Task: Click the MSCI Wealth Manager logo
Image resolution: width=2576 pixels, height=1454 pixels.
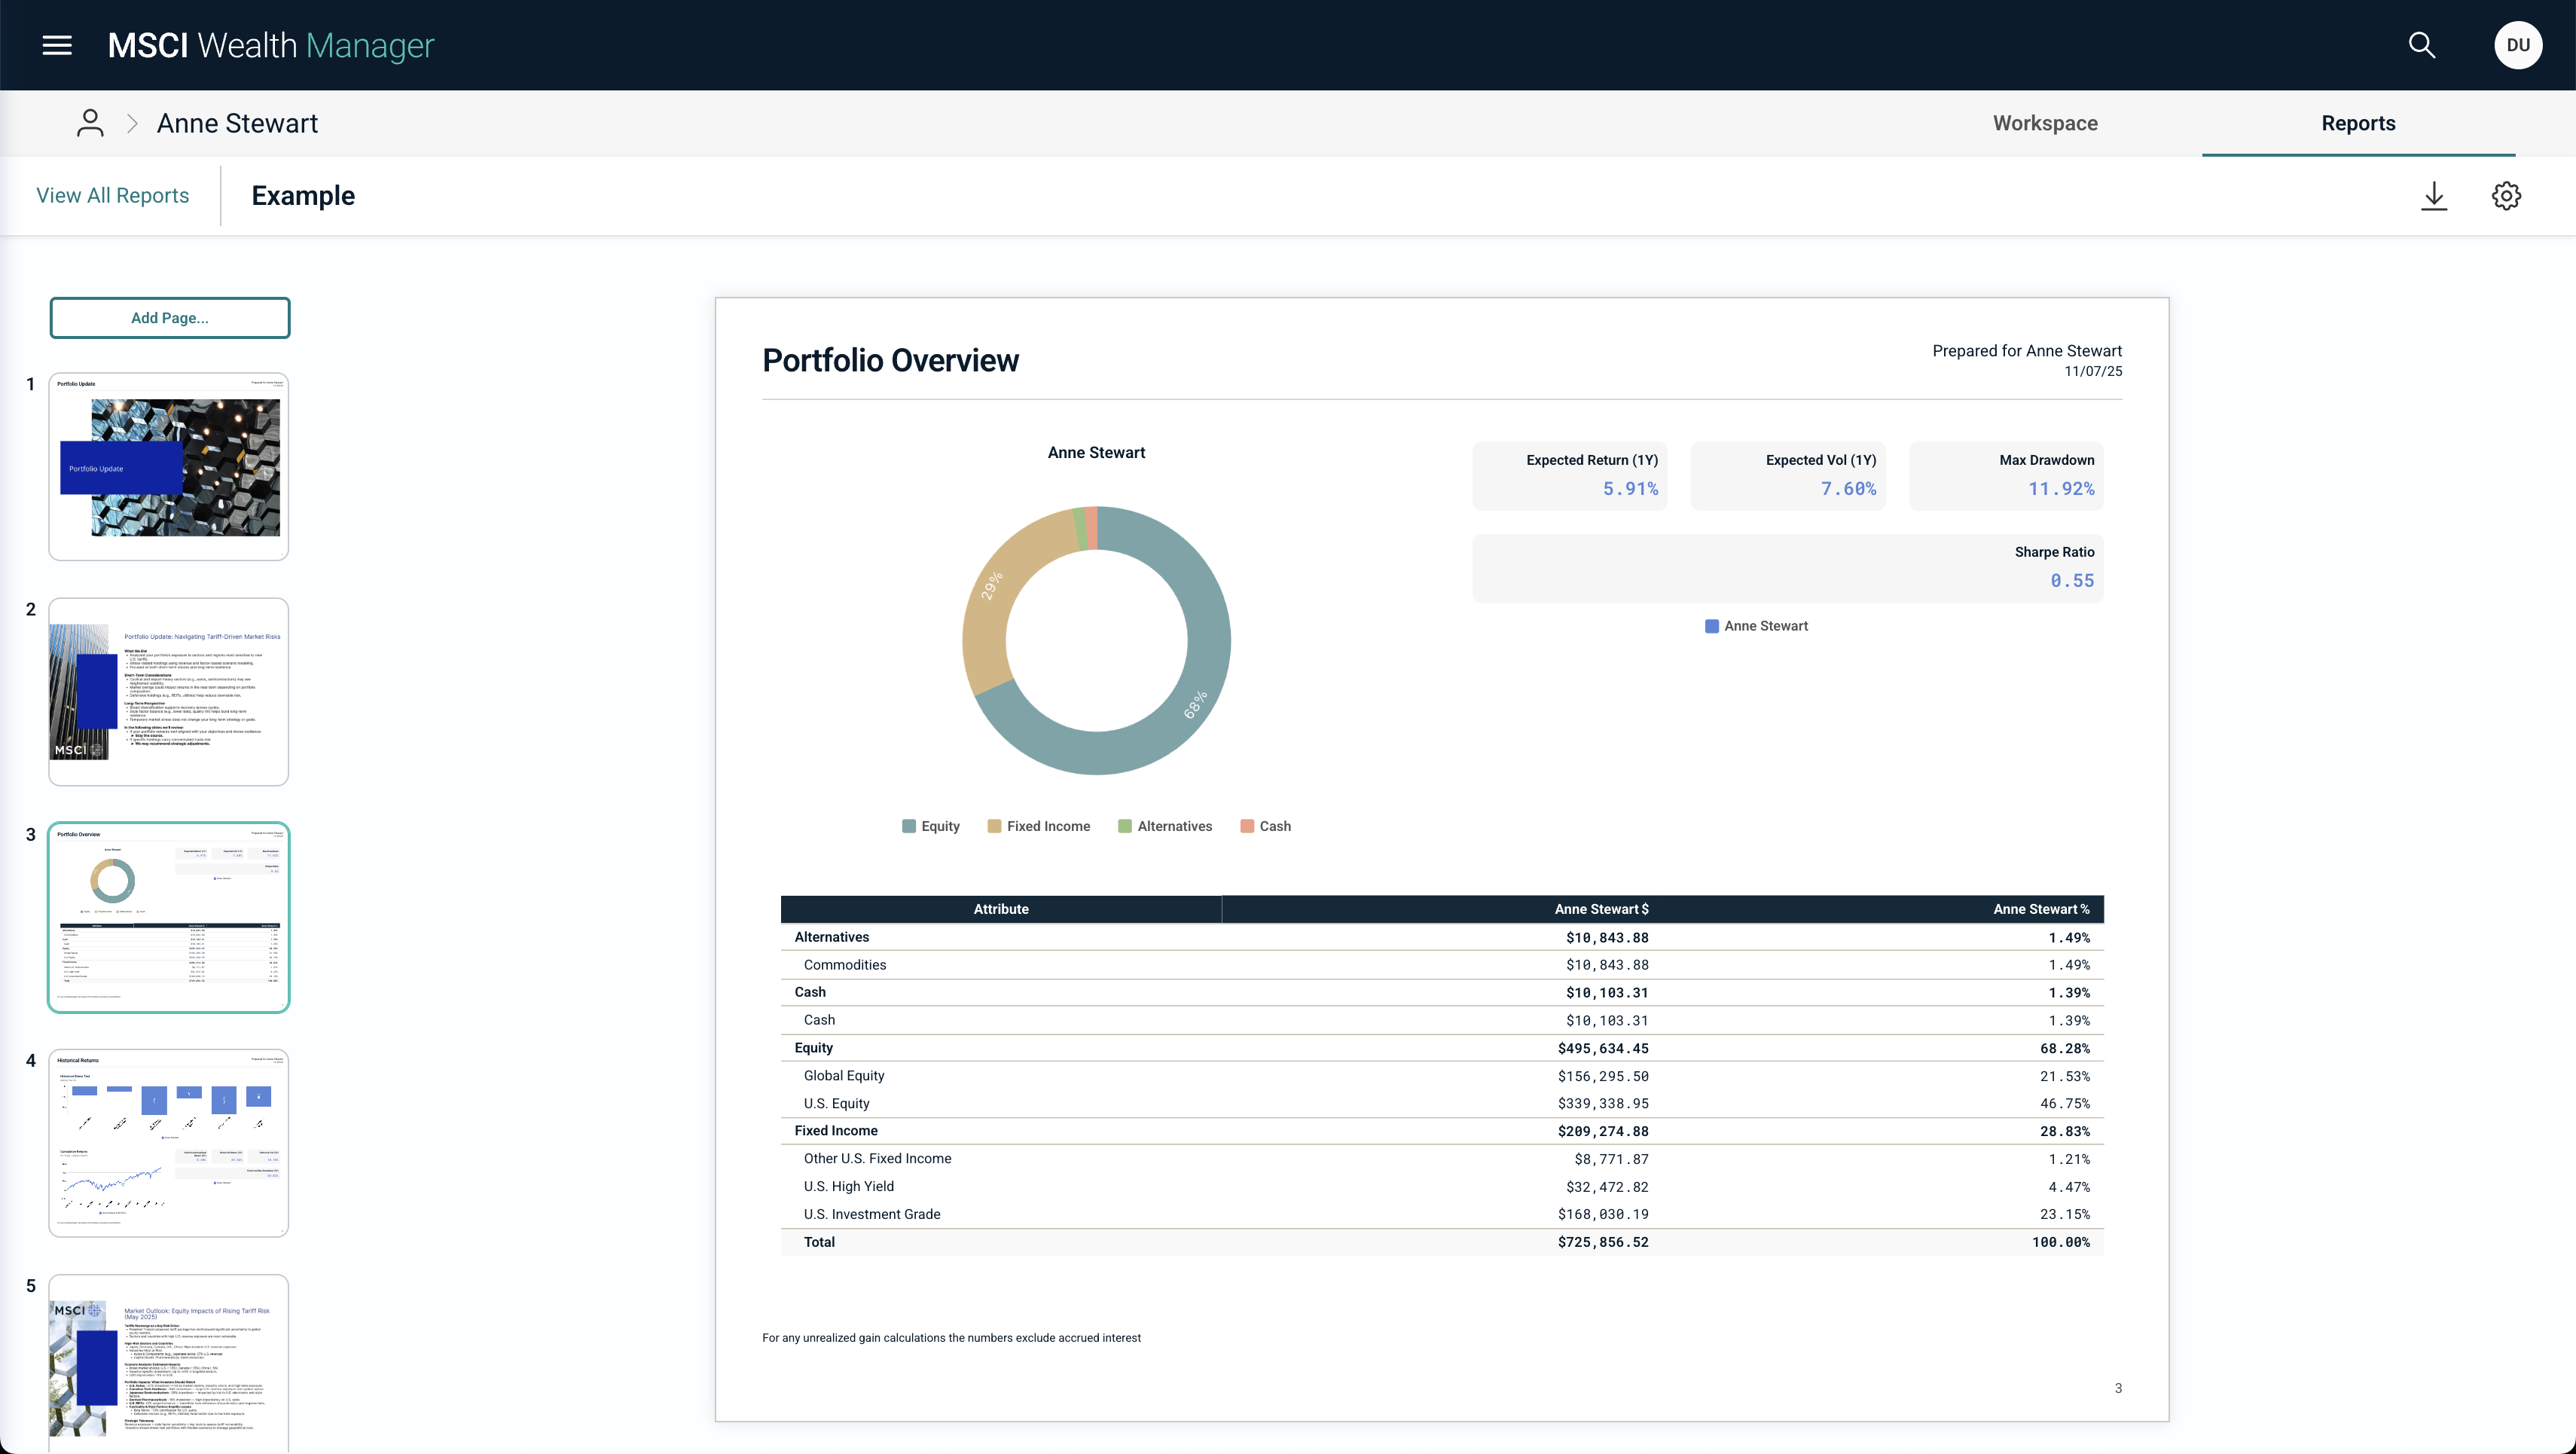Action: [270, 45]
